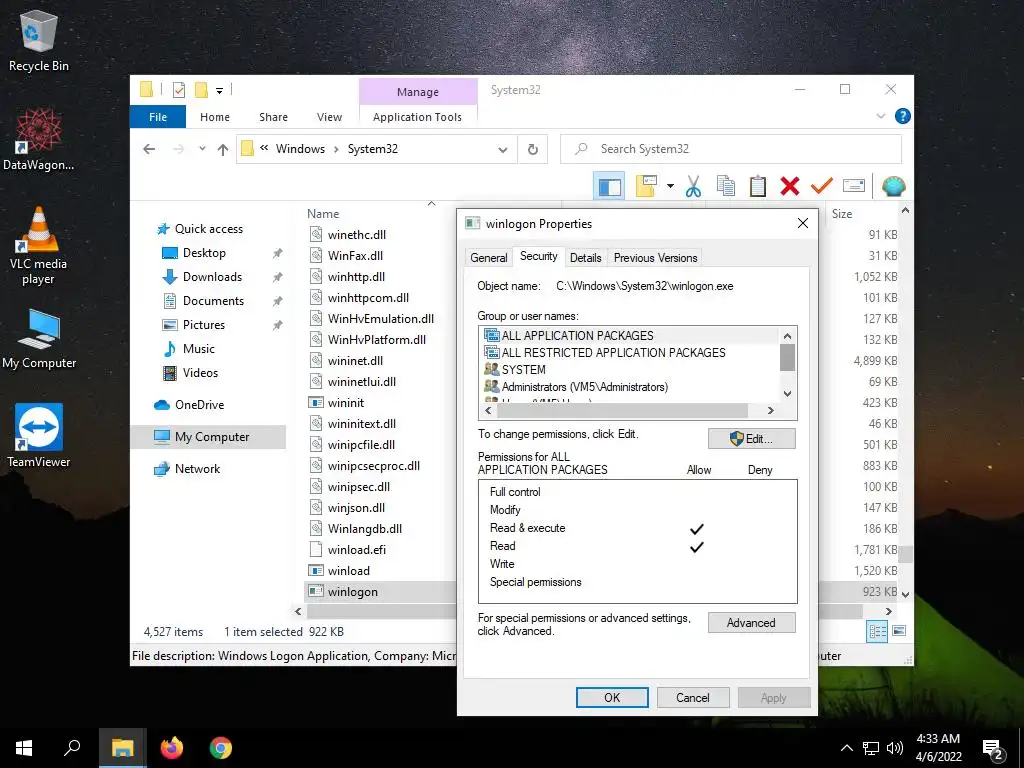Switch to the View ribbon tab

coord(329,117)
